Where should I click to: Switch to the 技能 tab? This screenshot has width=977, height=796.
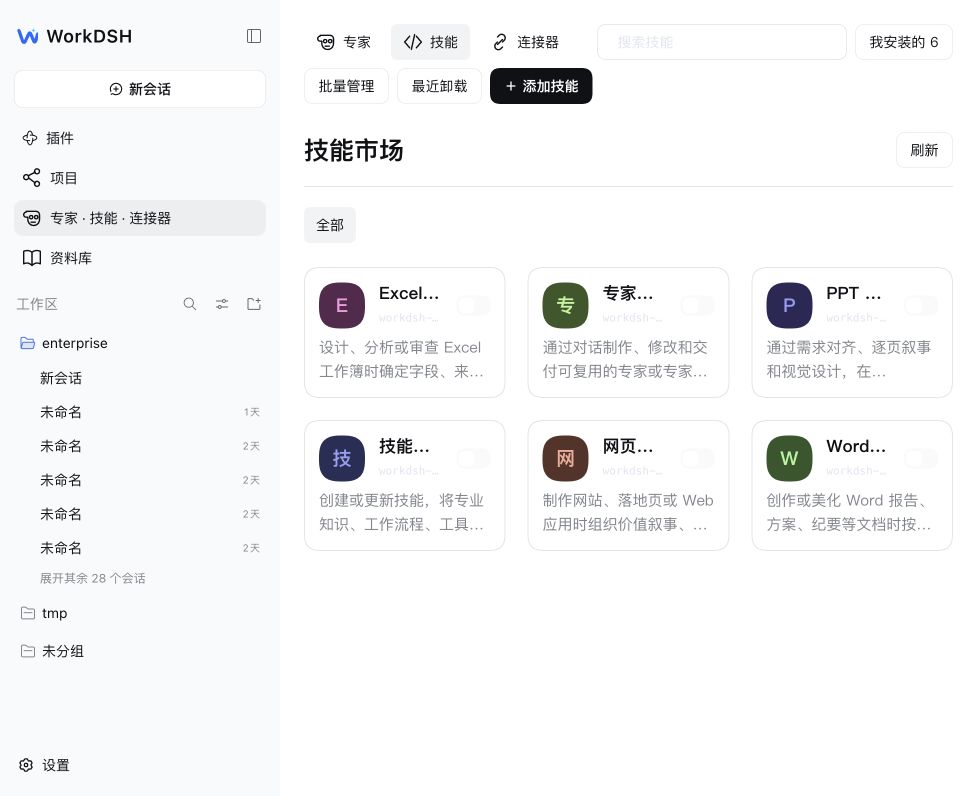point(431,42)
